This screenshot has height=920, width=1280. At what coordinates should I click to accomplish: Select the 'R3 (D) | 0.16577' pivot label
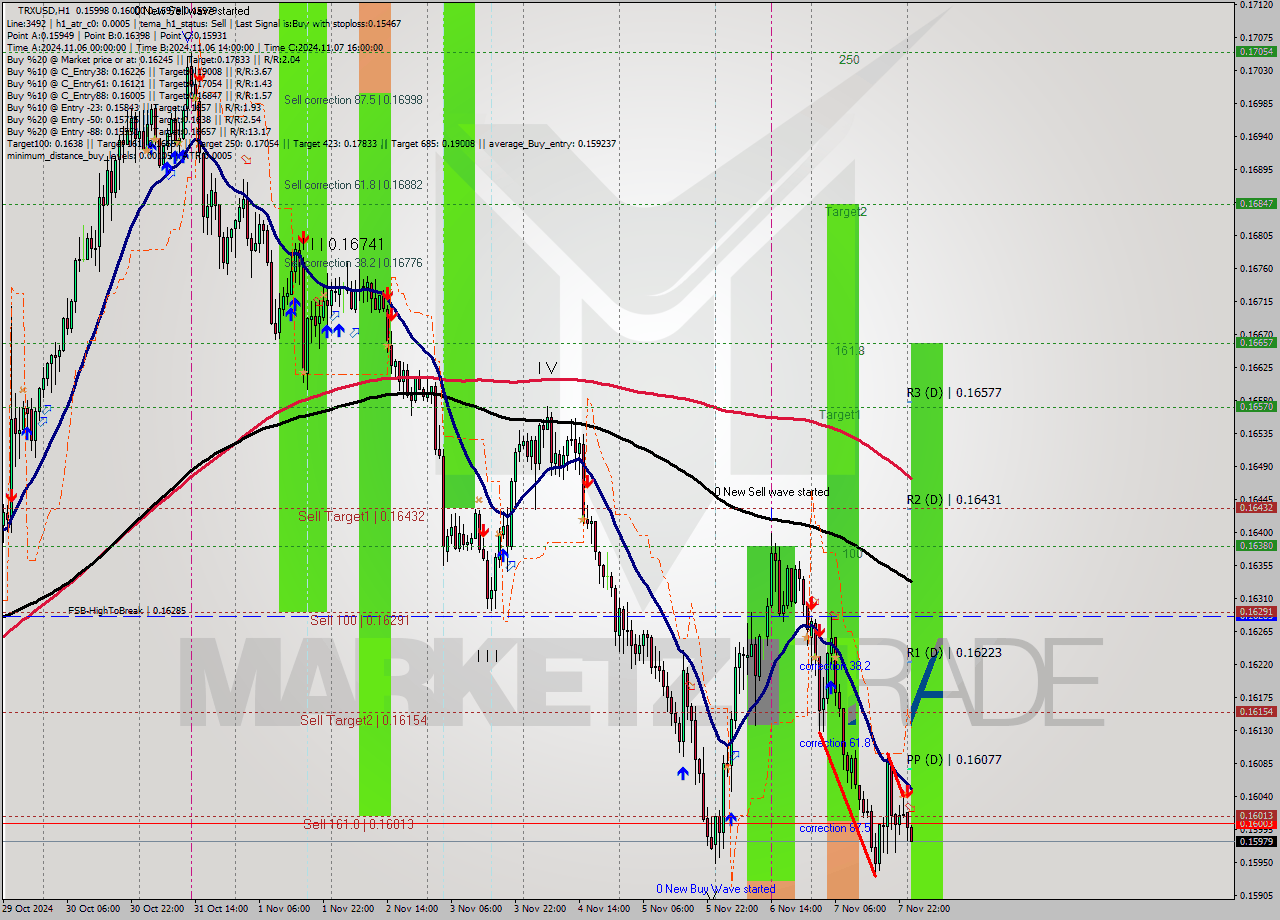coord(954,393)
